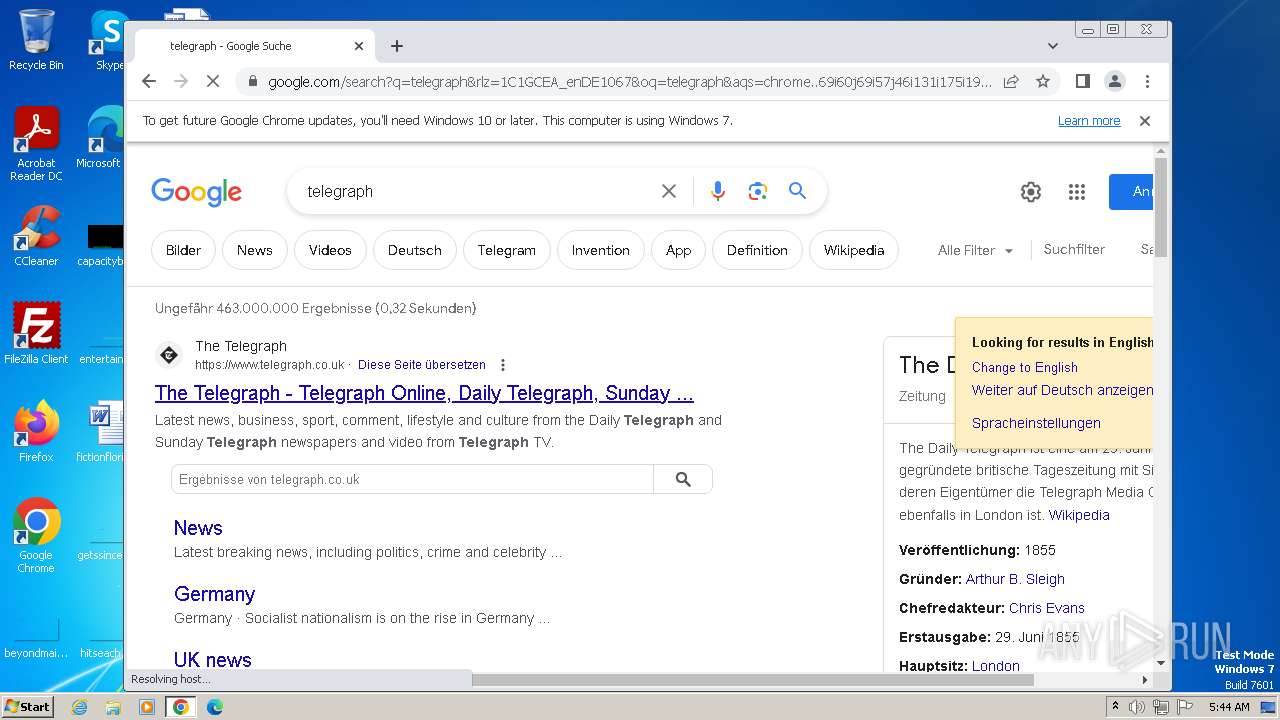Image resolution: width=1280 pixels, height=720 pixels.
Task: Launch Internet Explorer from taskbar
Action: (x=79, y=707)
